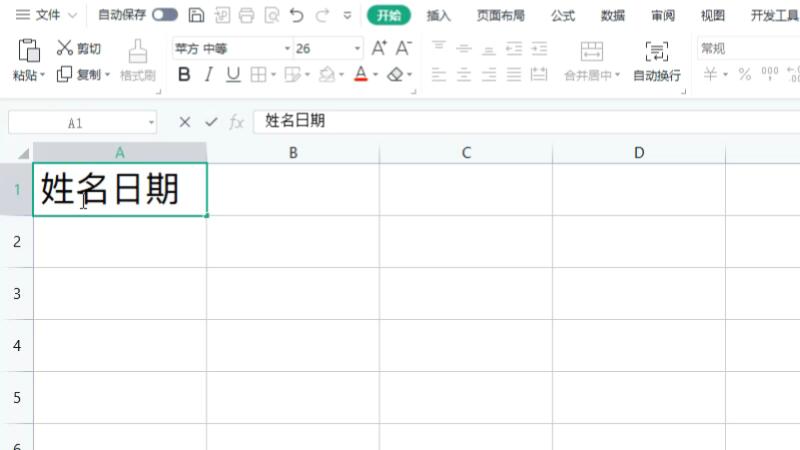Click the save icon in quick access bar
The height and width of the screenshot is (450, 800).
point(197,15)
